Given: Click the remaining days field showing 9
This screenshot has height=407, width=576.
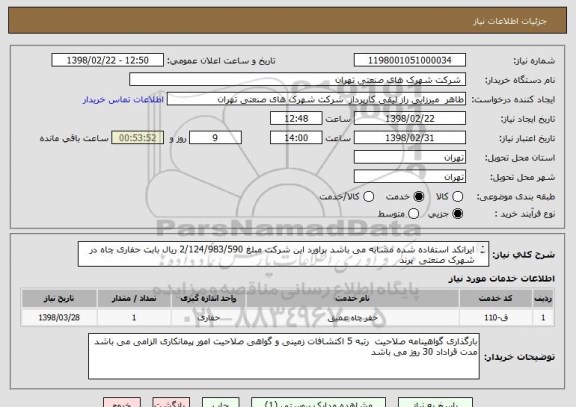Looking at the screenshot, I should click(215, 138).
